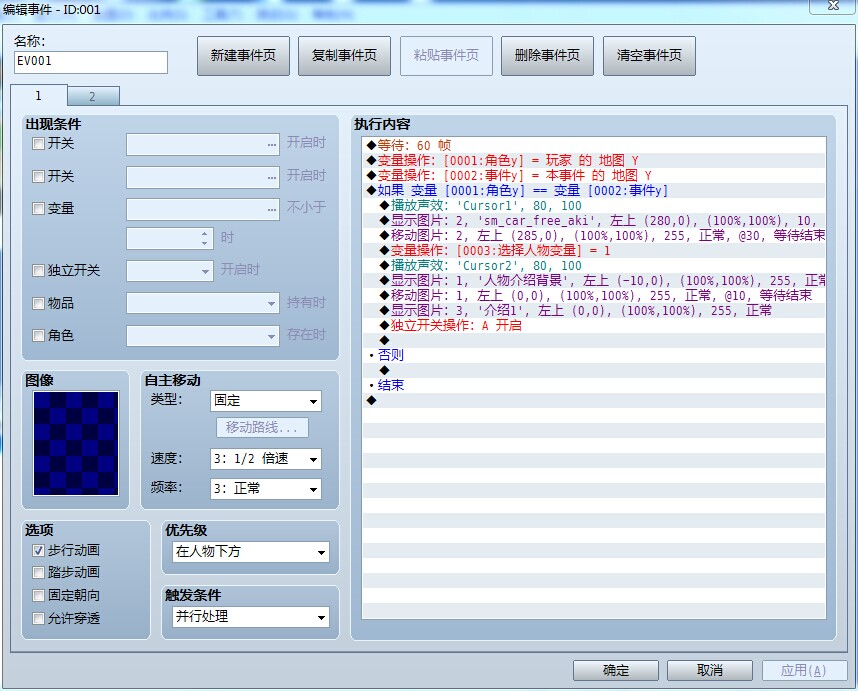Image resolution: width=858 pixels, height=691 pixels.
Task: Select the 如果 变量 conditional branch line
Action: (594, 190)
